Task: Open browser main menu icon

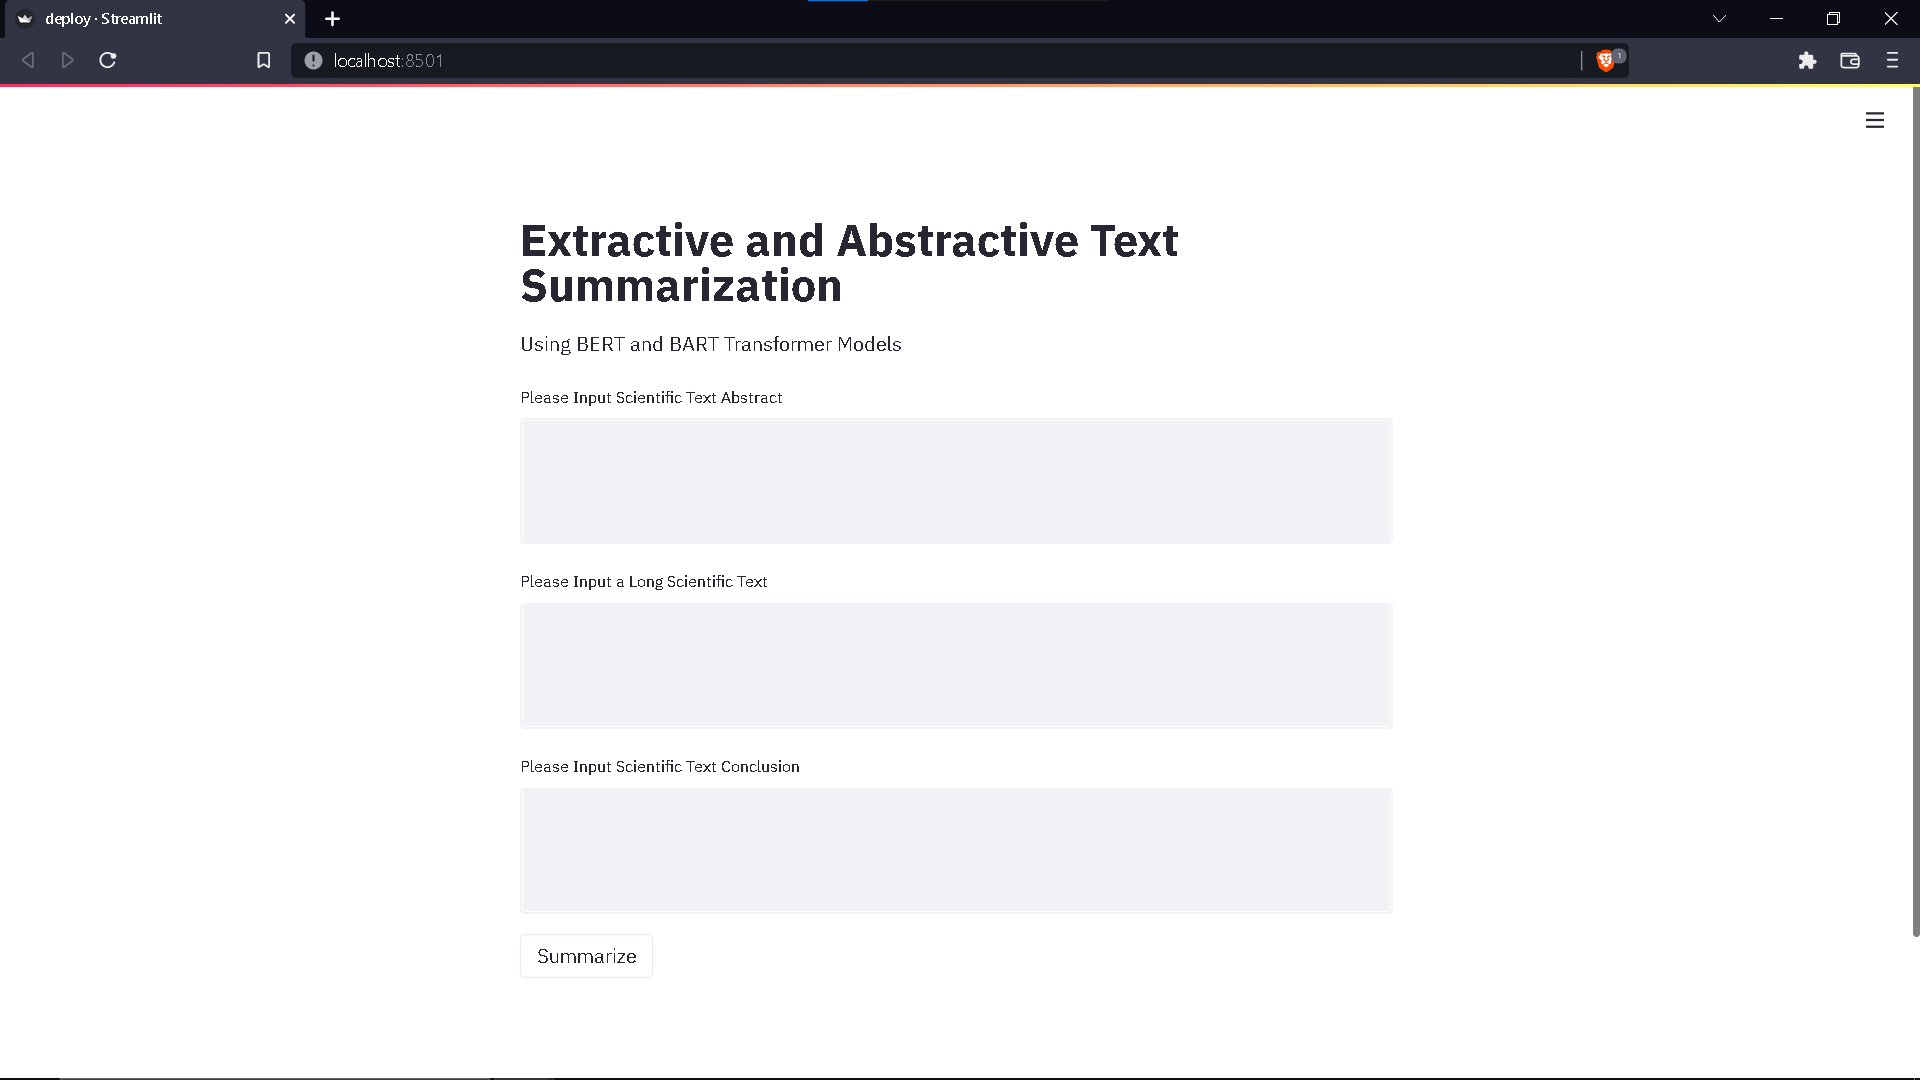Action: (1891, 61)
